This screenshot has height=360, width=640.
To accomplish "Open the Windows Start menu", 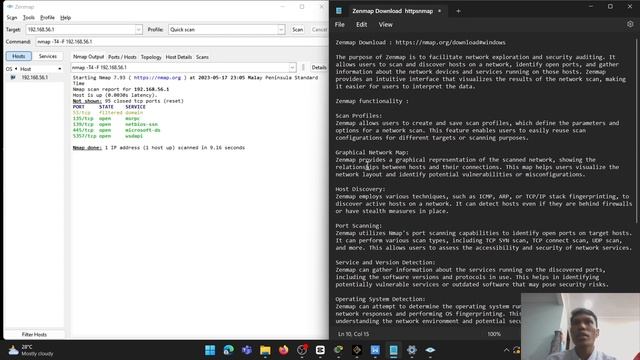I will 210,350.
